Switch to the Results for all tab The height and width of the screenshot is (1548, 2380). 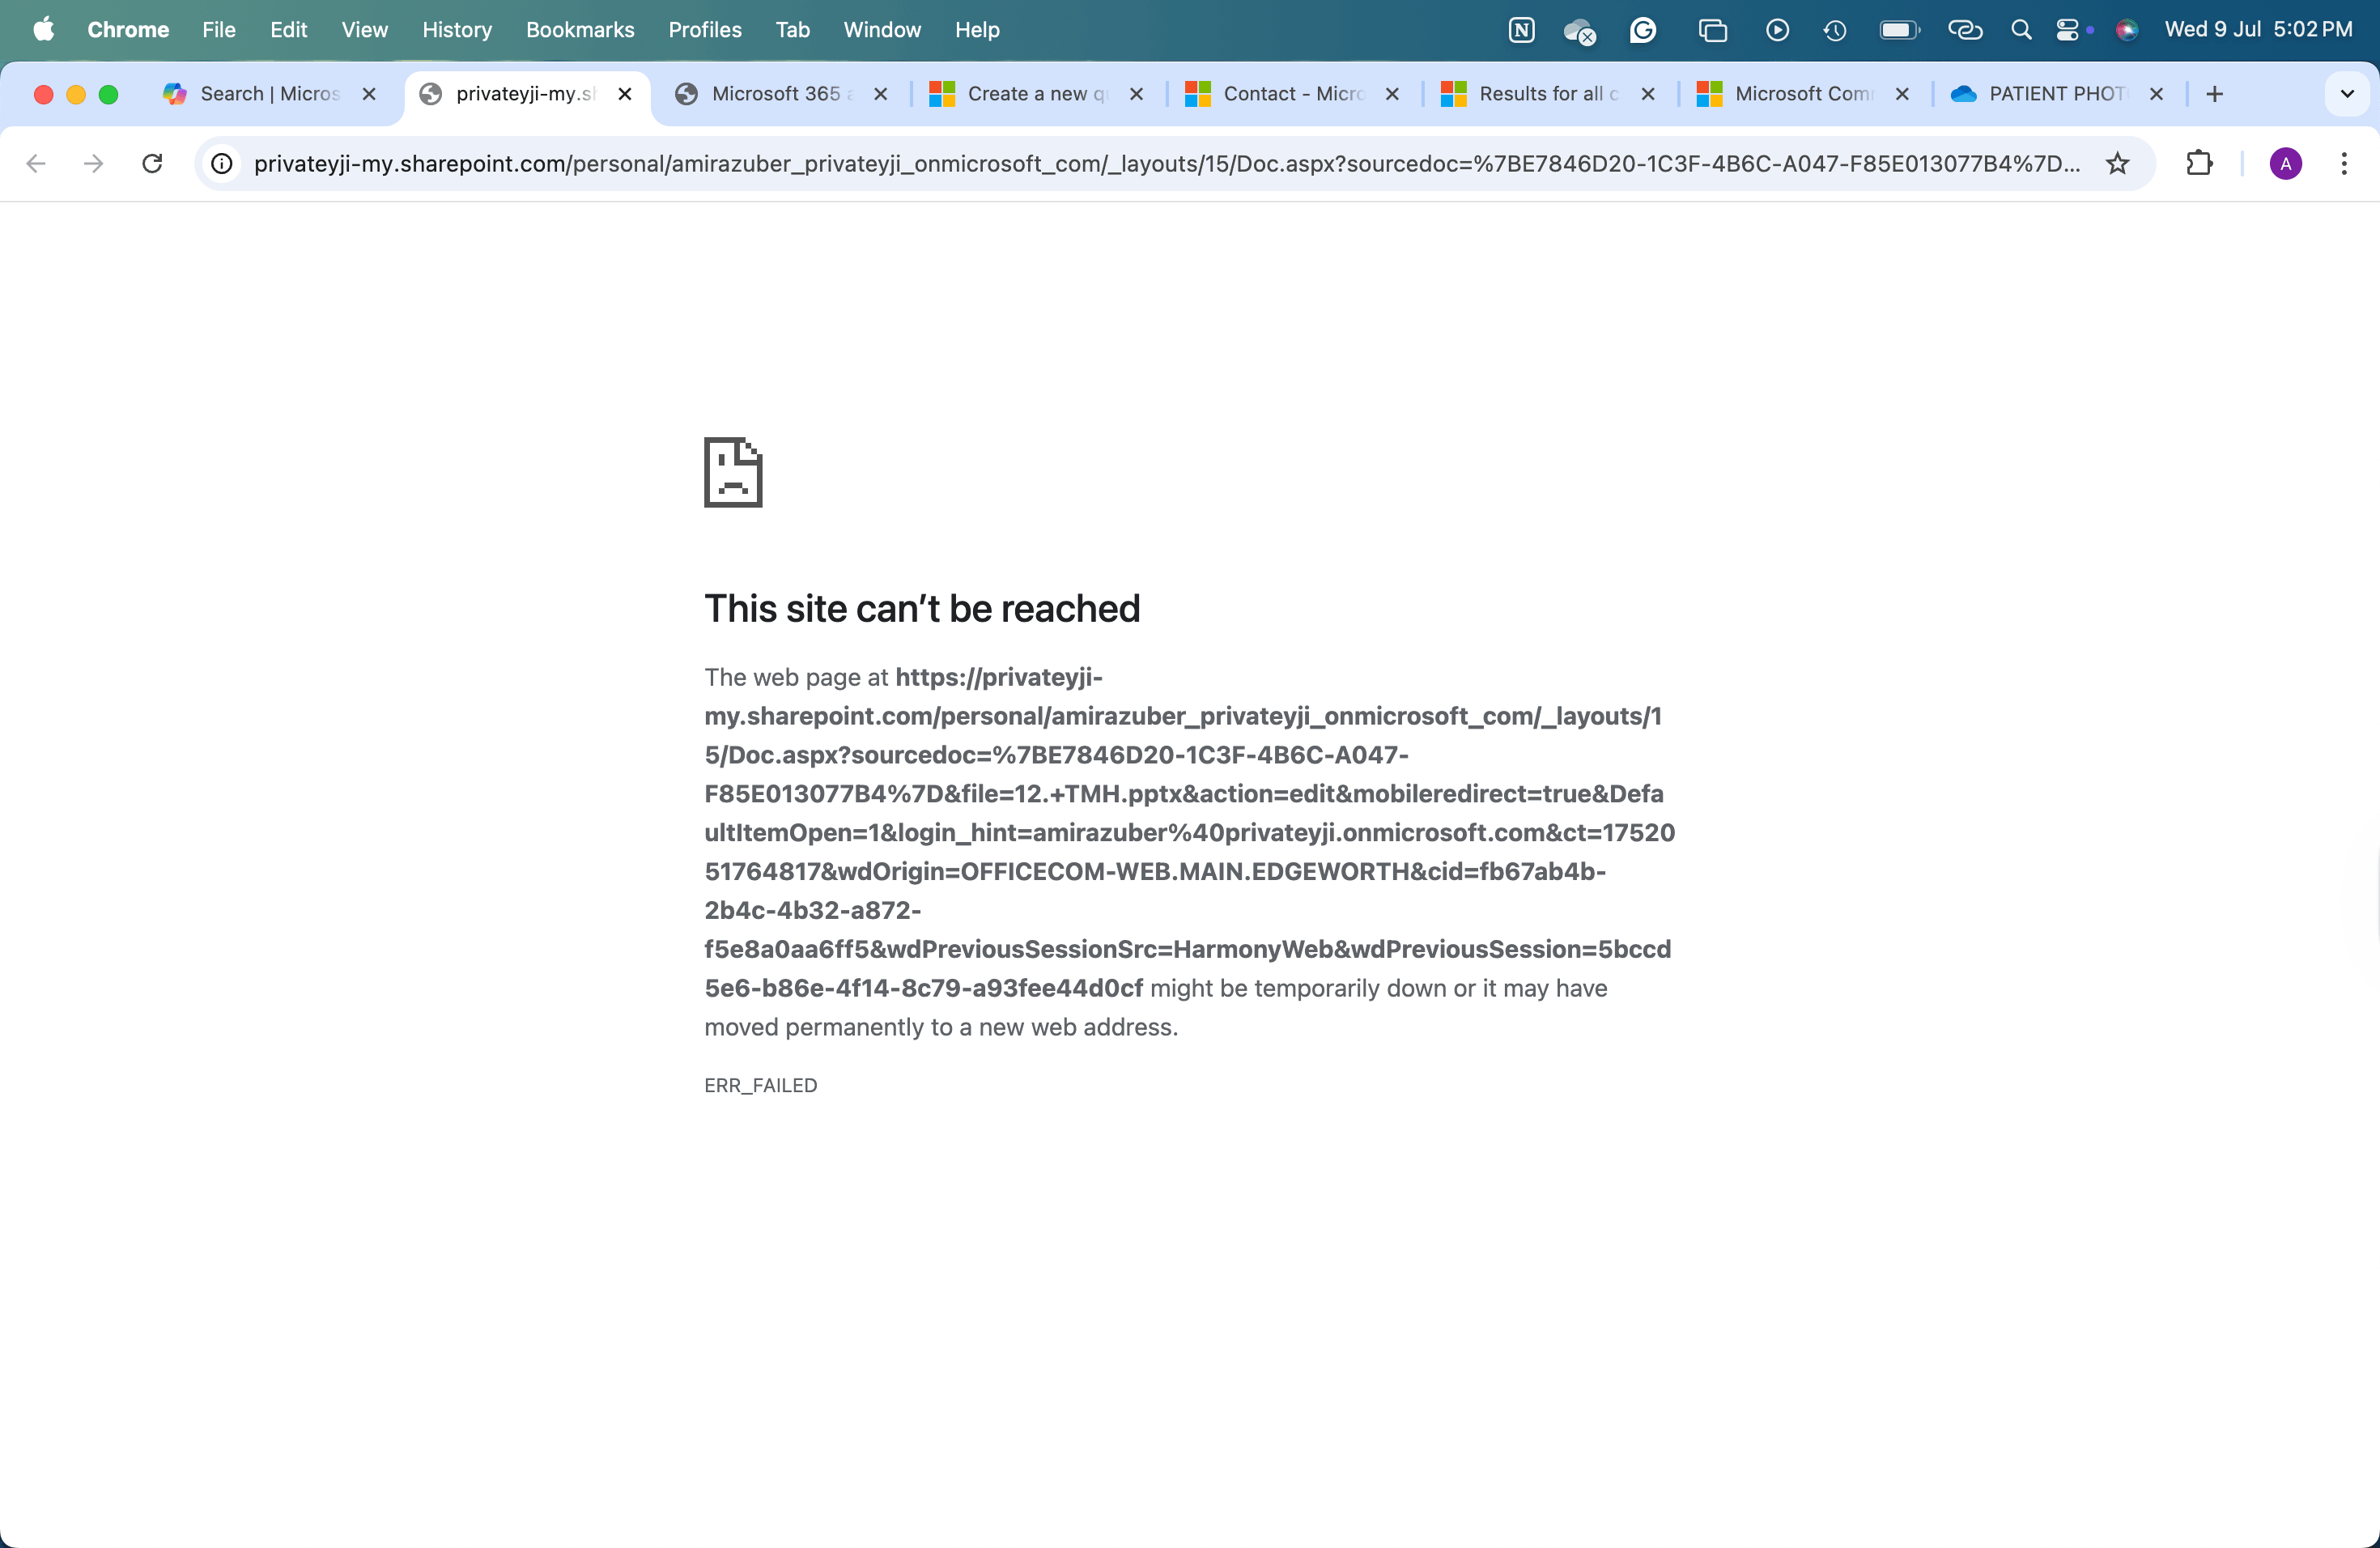tap(1549, 94)
